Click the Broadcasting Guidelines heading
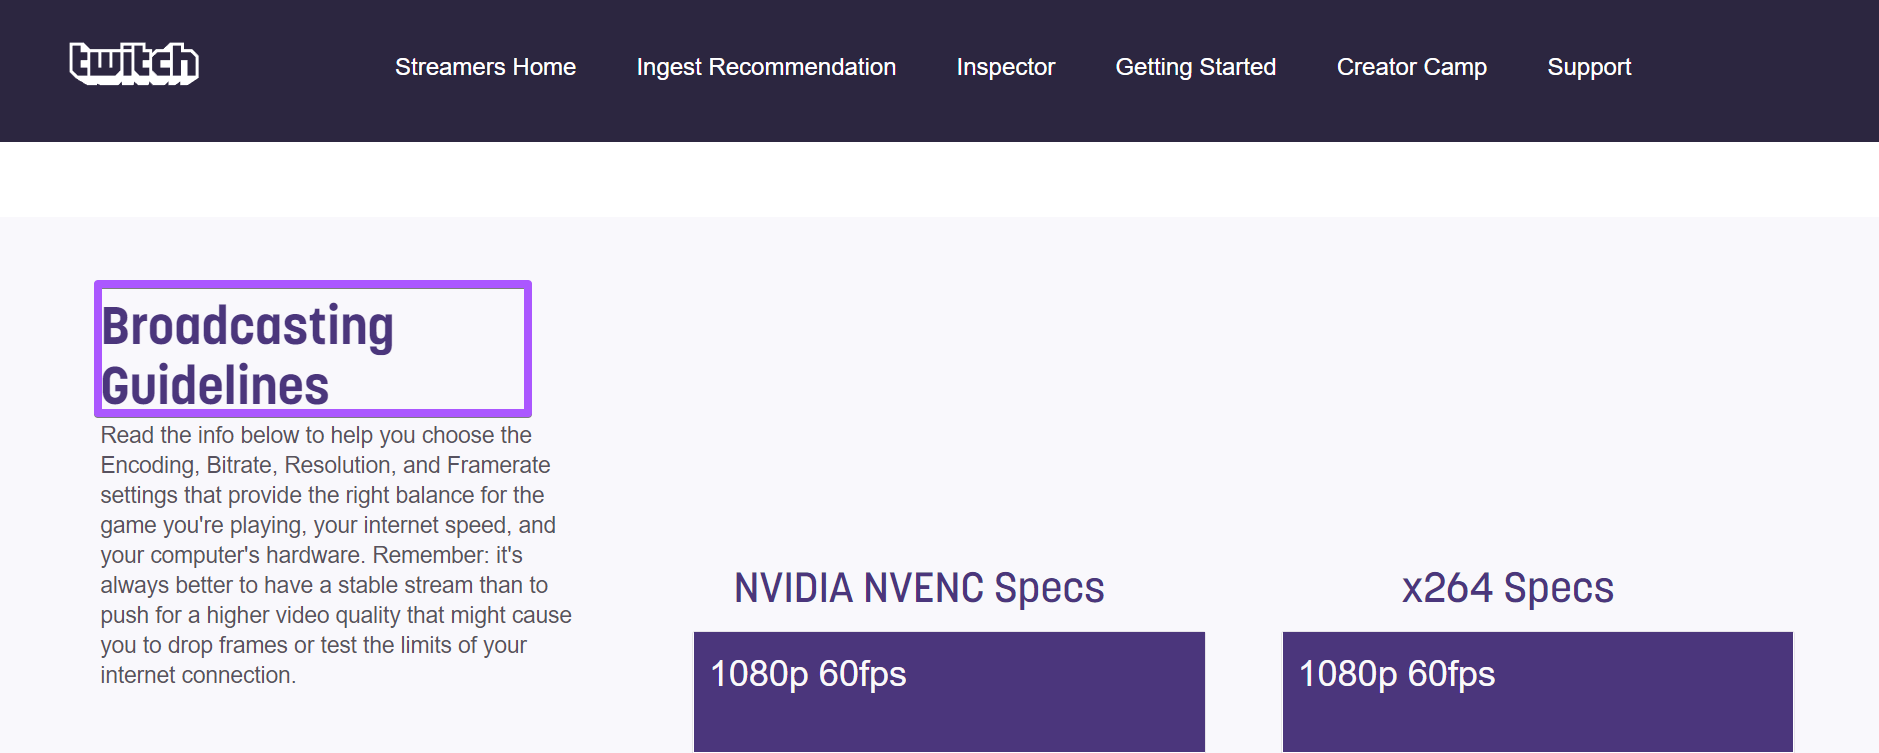Screen dimensions: 1879x753 pyautogui.click(x=248, y=355)
